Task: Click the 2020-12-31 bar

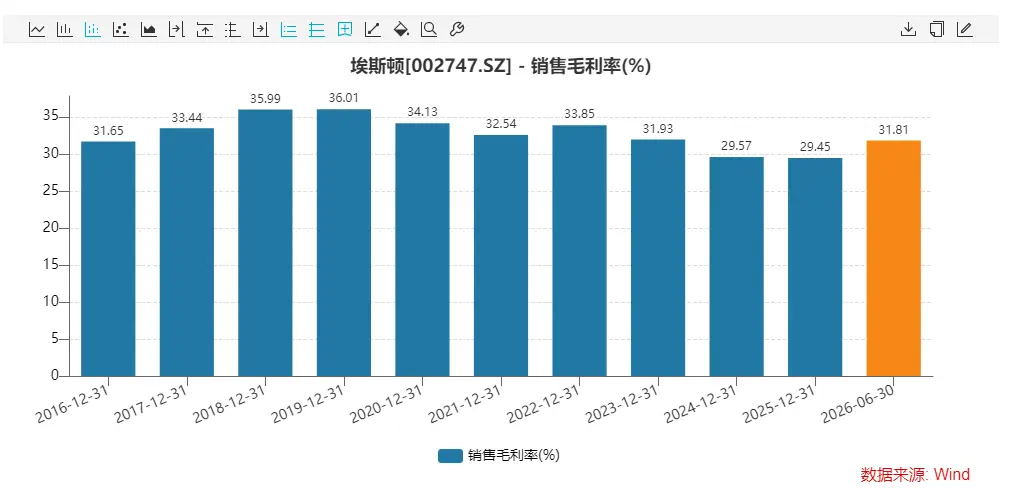Action: point(423,250)
